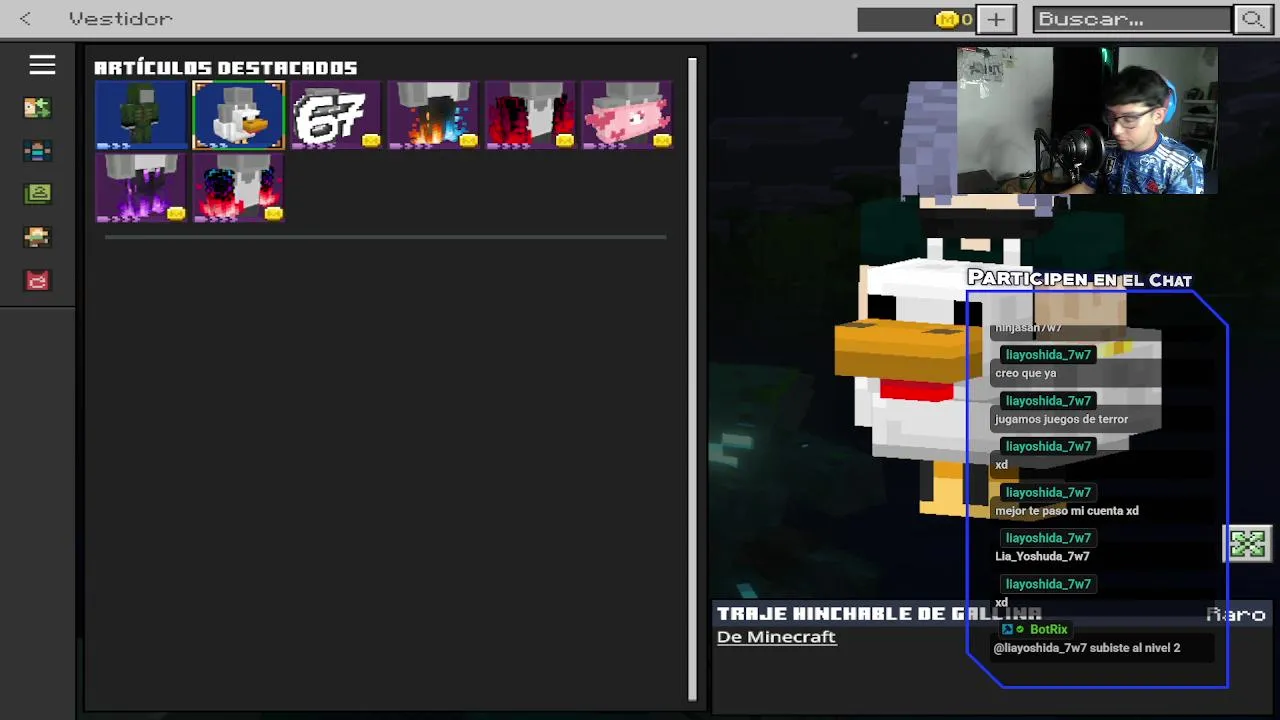Select the '67' item thumbnail
Screen dimensions: 1280x720
tap(336, 115)
